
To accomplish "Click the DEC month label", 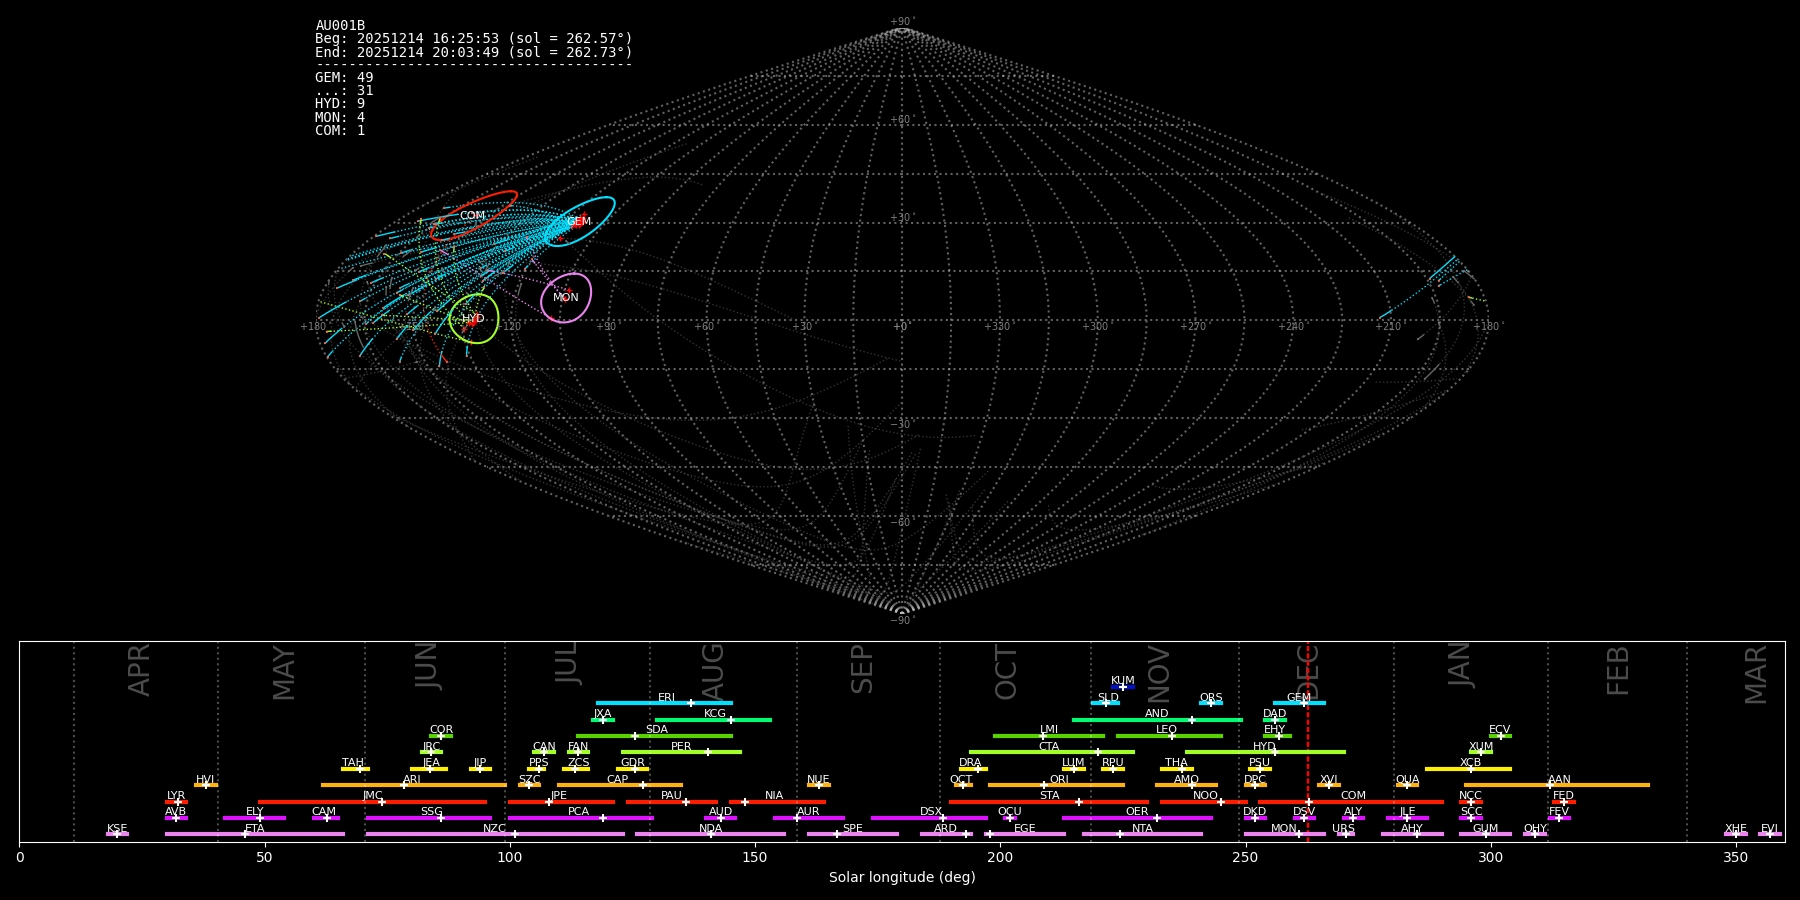I will pyautogui.click(x=1308, y=671).
